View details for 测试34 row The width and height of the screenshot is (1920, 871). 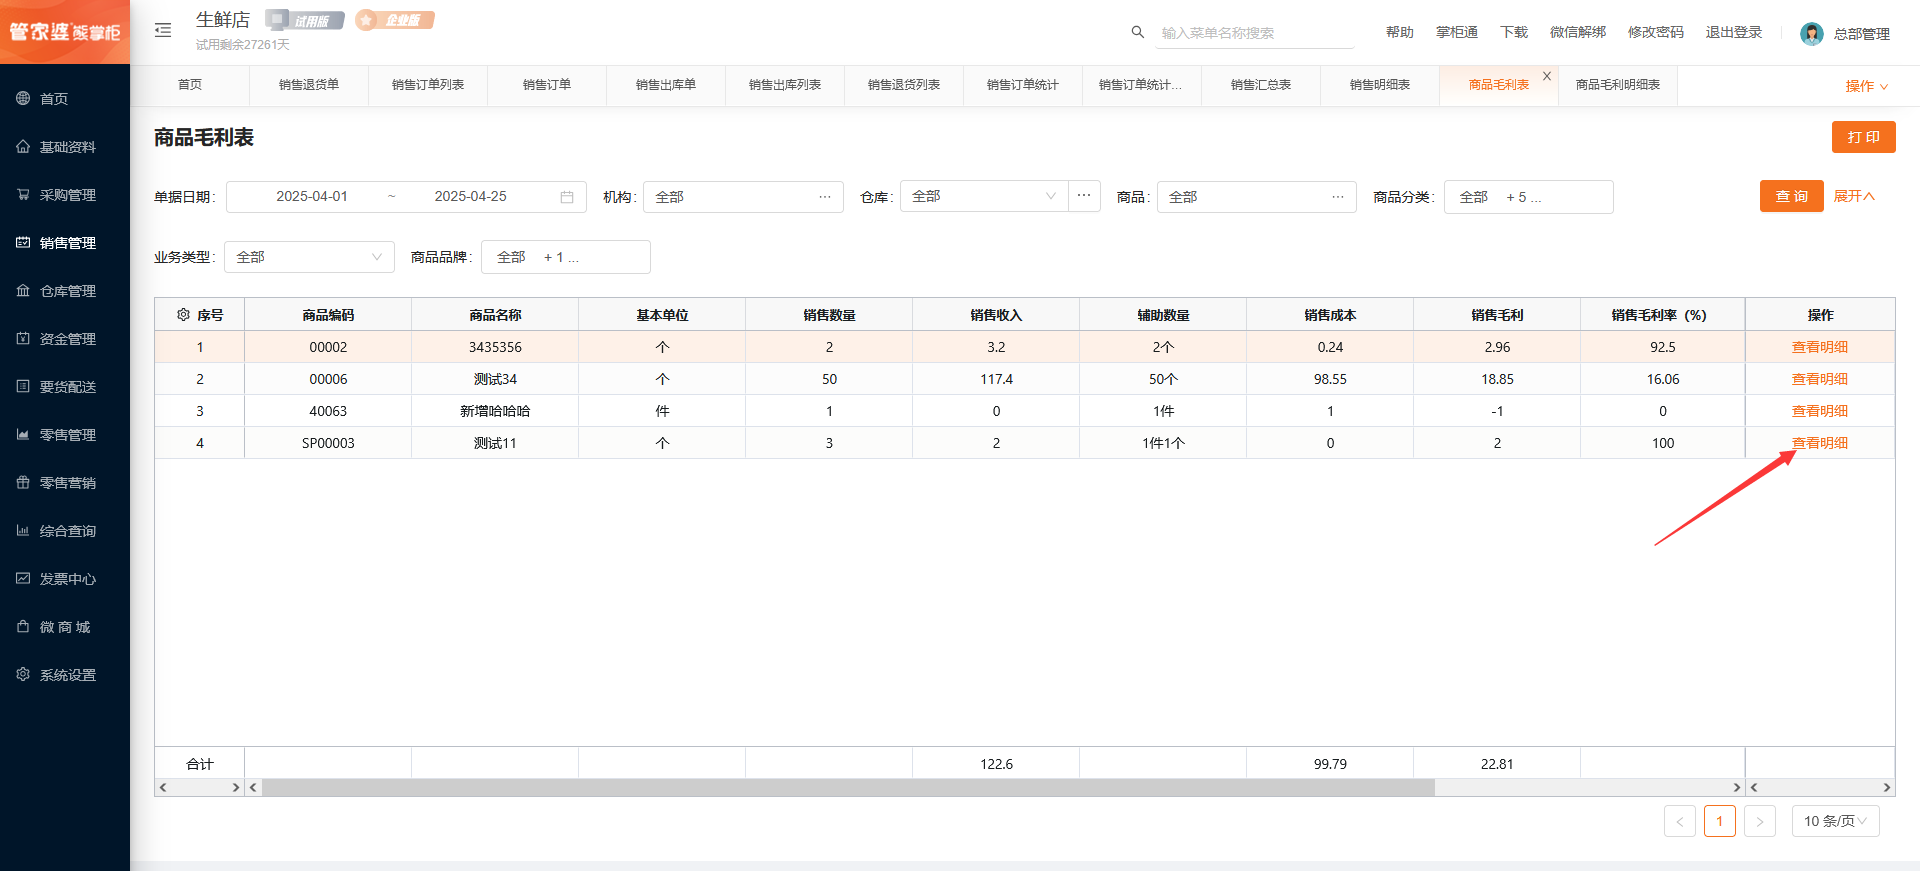tap(1820, 379)
